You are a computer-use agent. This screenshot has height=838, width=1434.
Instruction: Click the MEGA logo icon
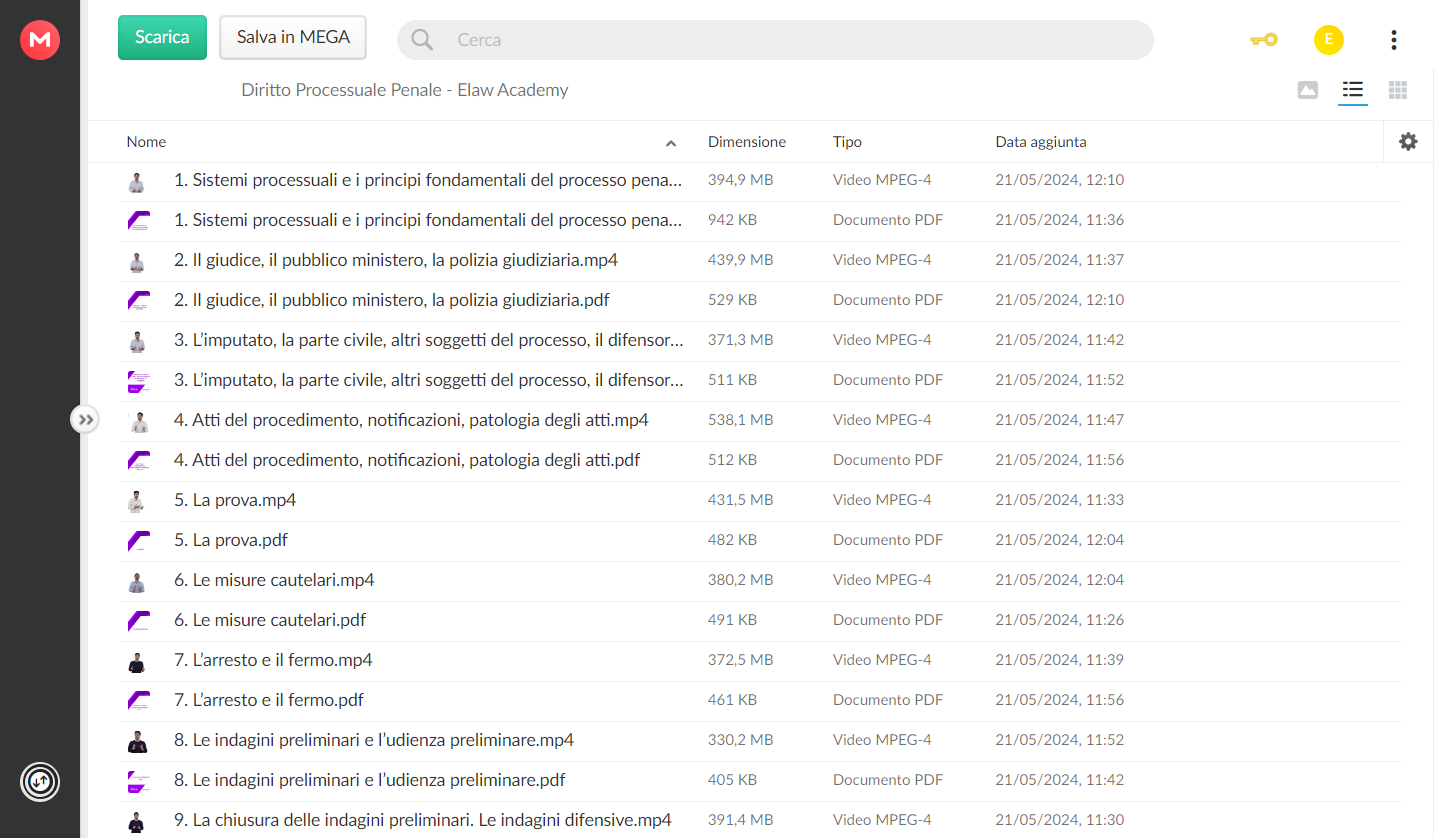tap(40, 40)
